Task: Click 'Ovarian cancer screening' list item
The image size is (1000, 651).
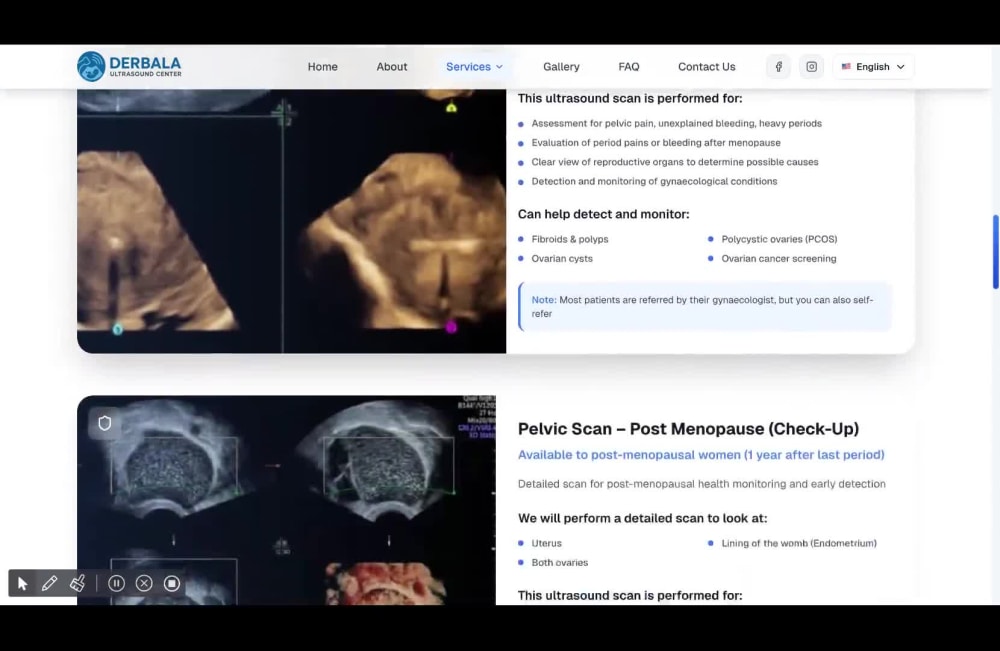Action: coord(779,258)
